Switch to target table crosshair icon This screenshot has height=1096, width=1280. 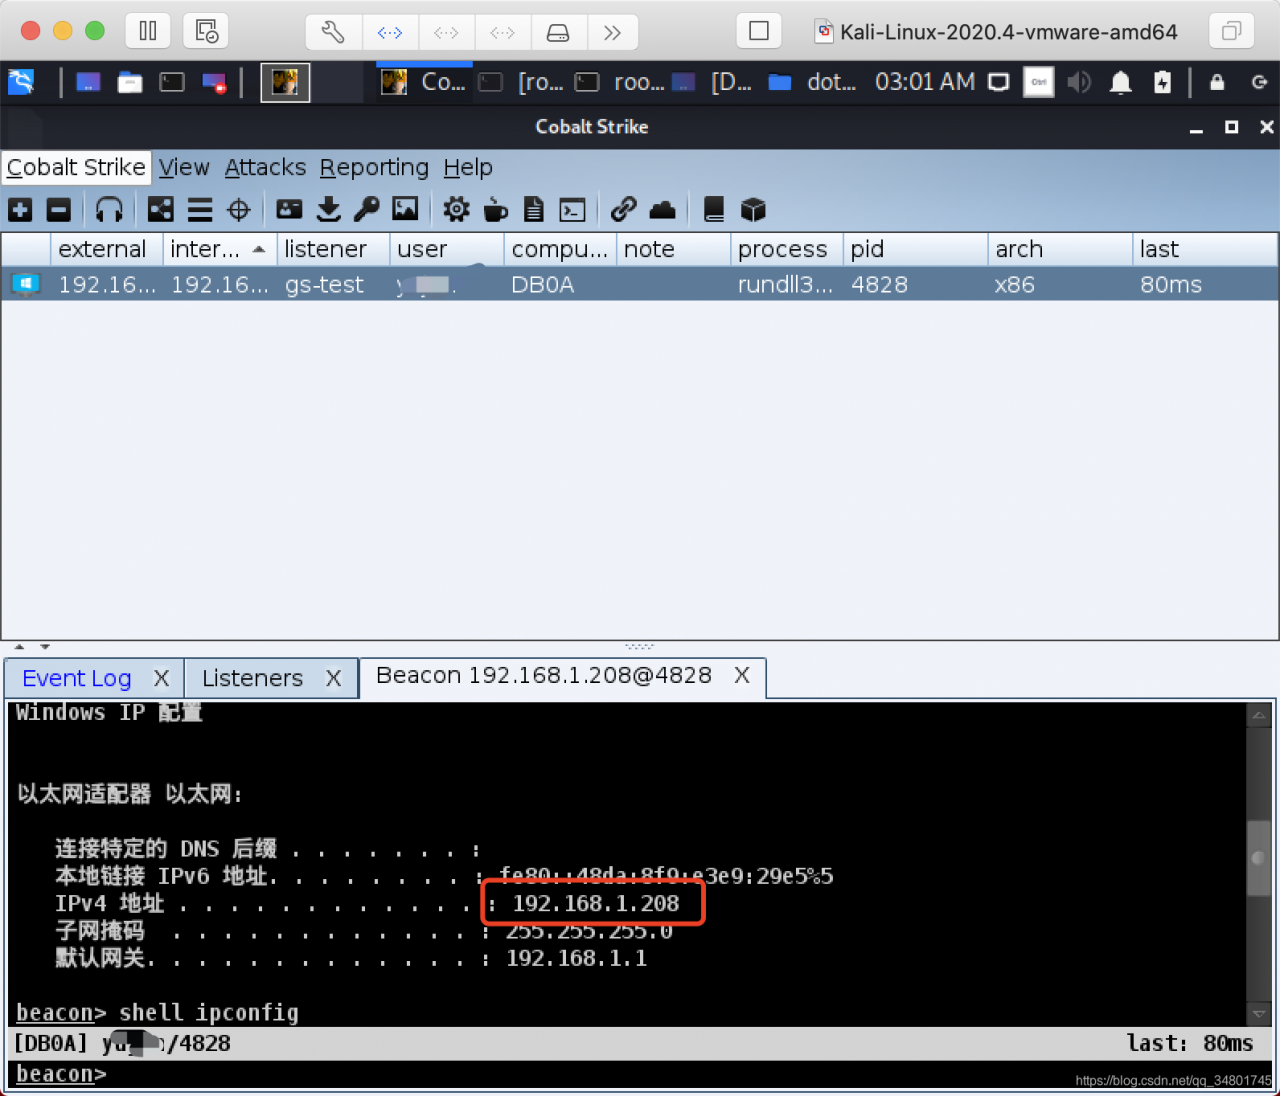(239, 209)
